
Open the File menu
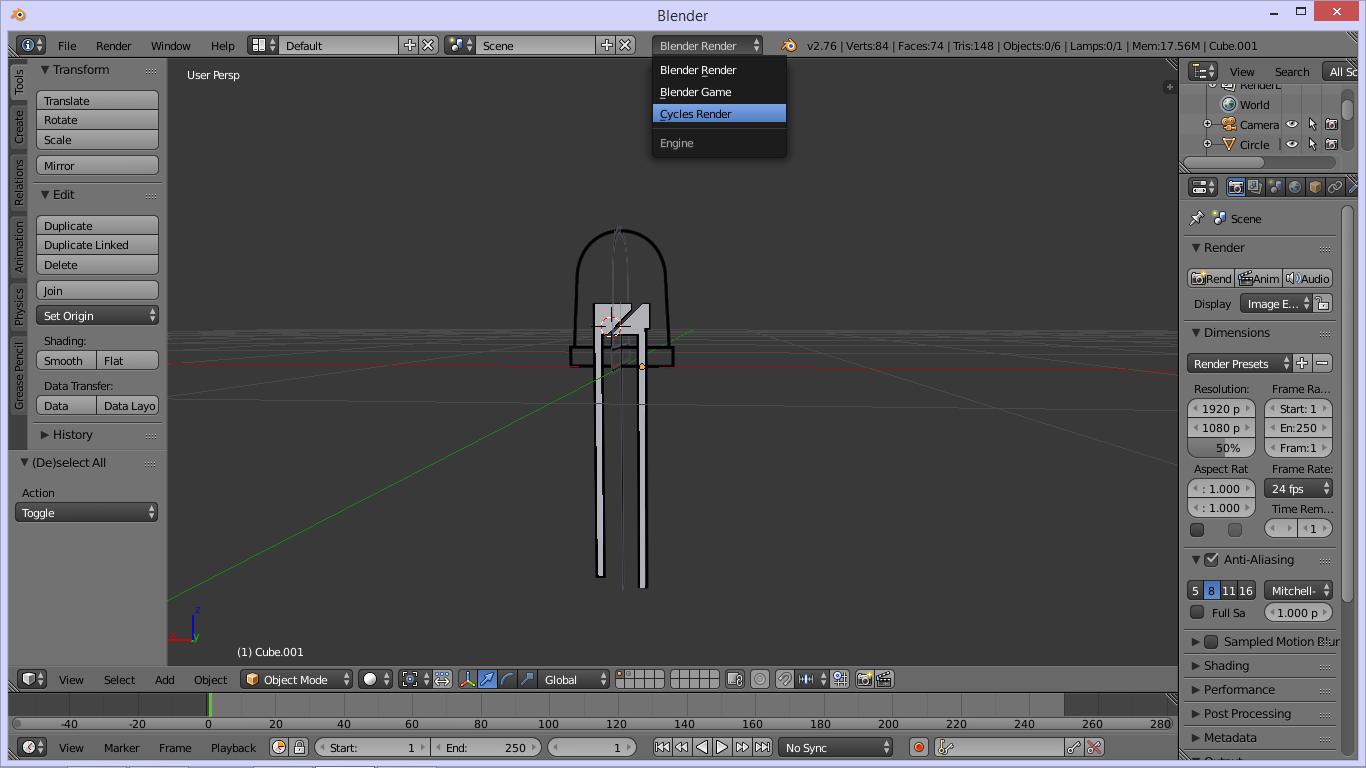point(67,45)
